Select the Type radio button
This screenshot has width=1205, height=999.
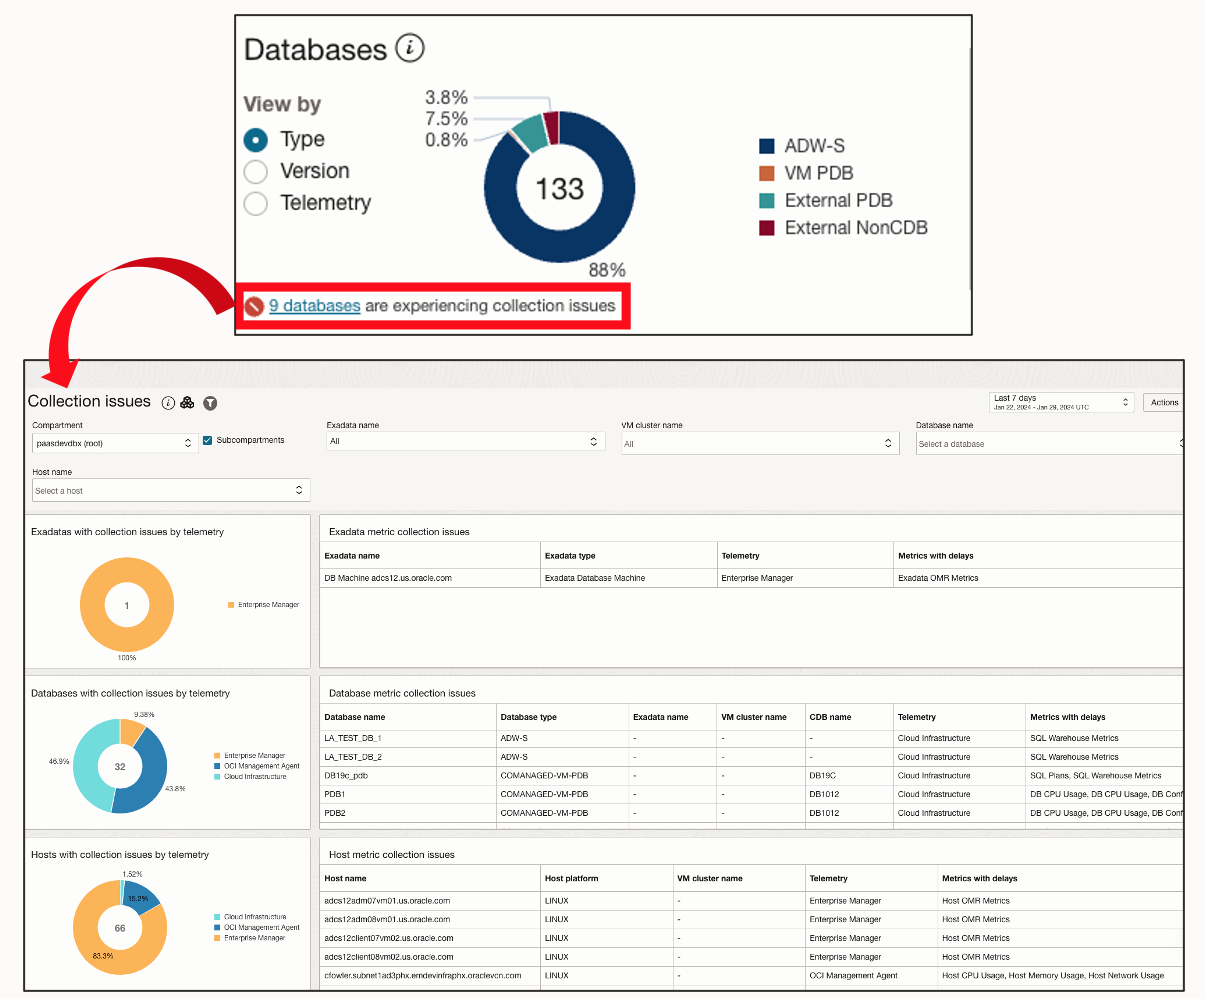click(x=256, y=140)
